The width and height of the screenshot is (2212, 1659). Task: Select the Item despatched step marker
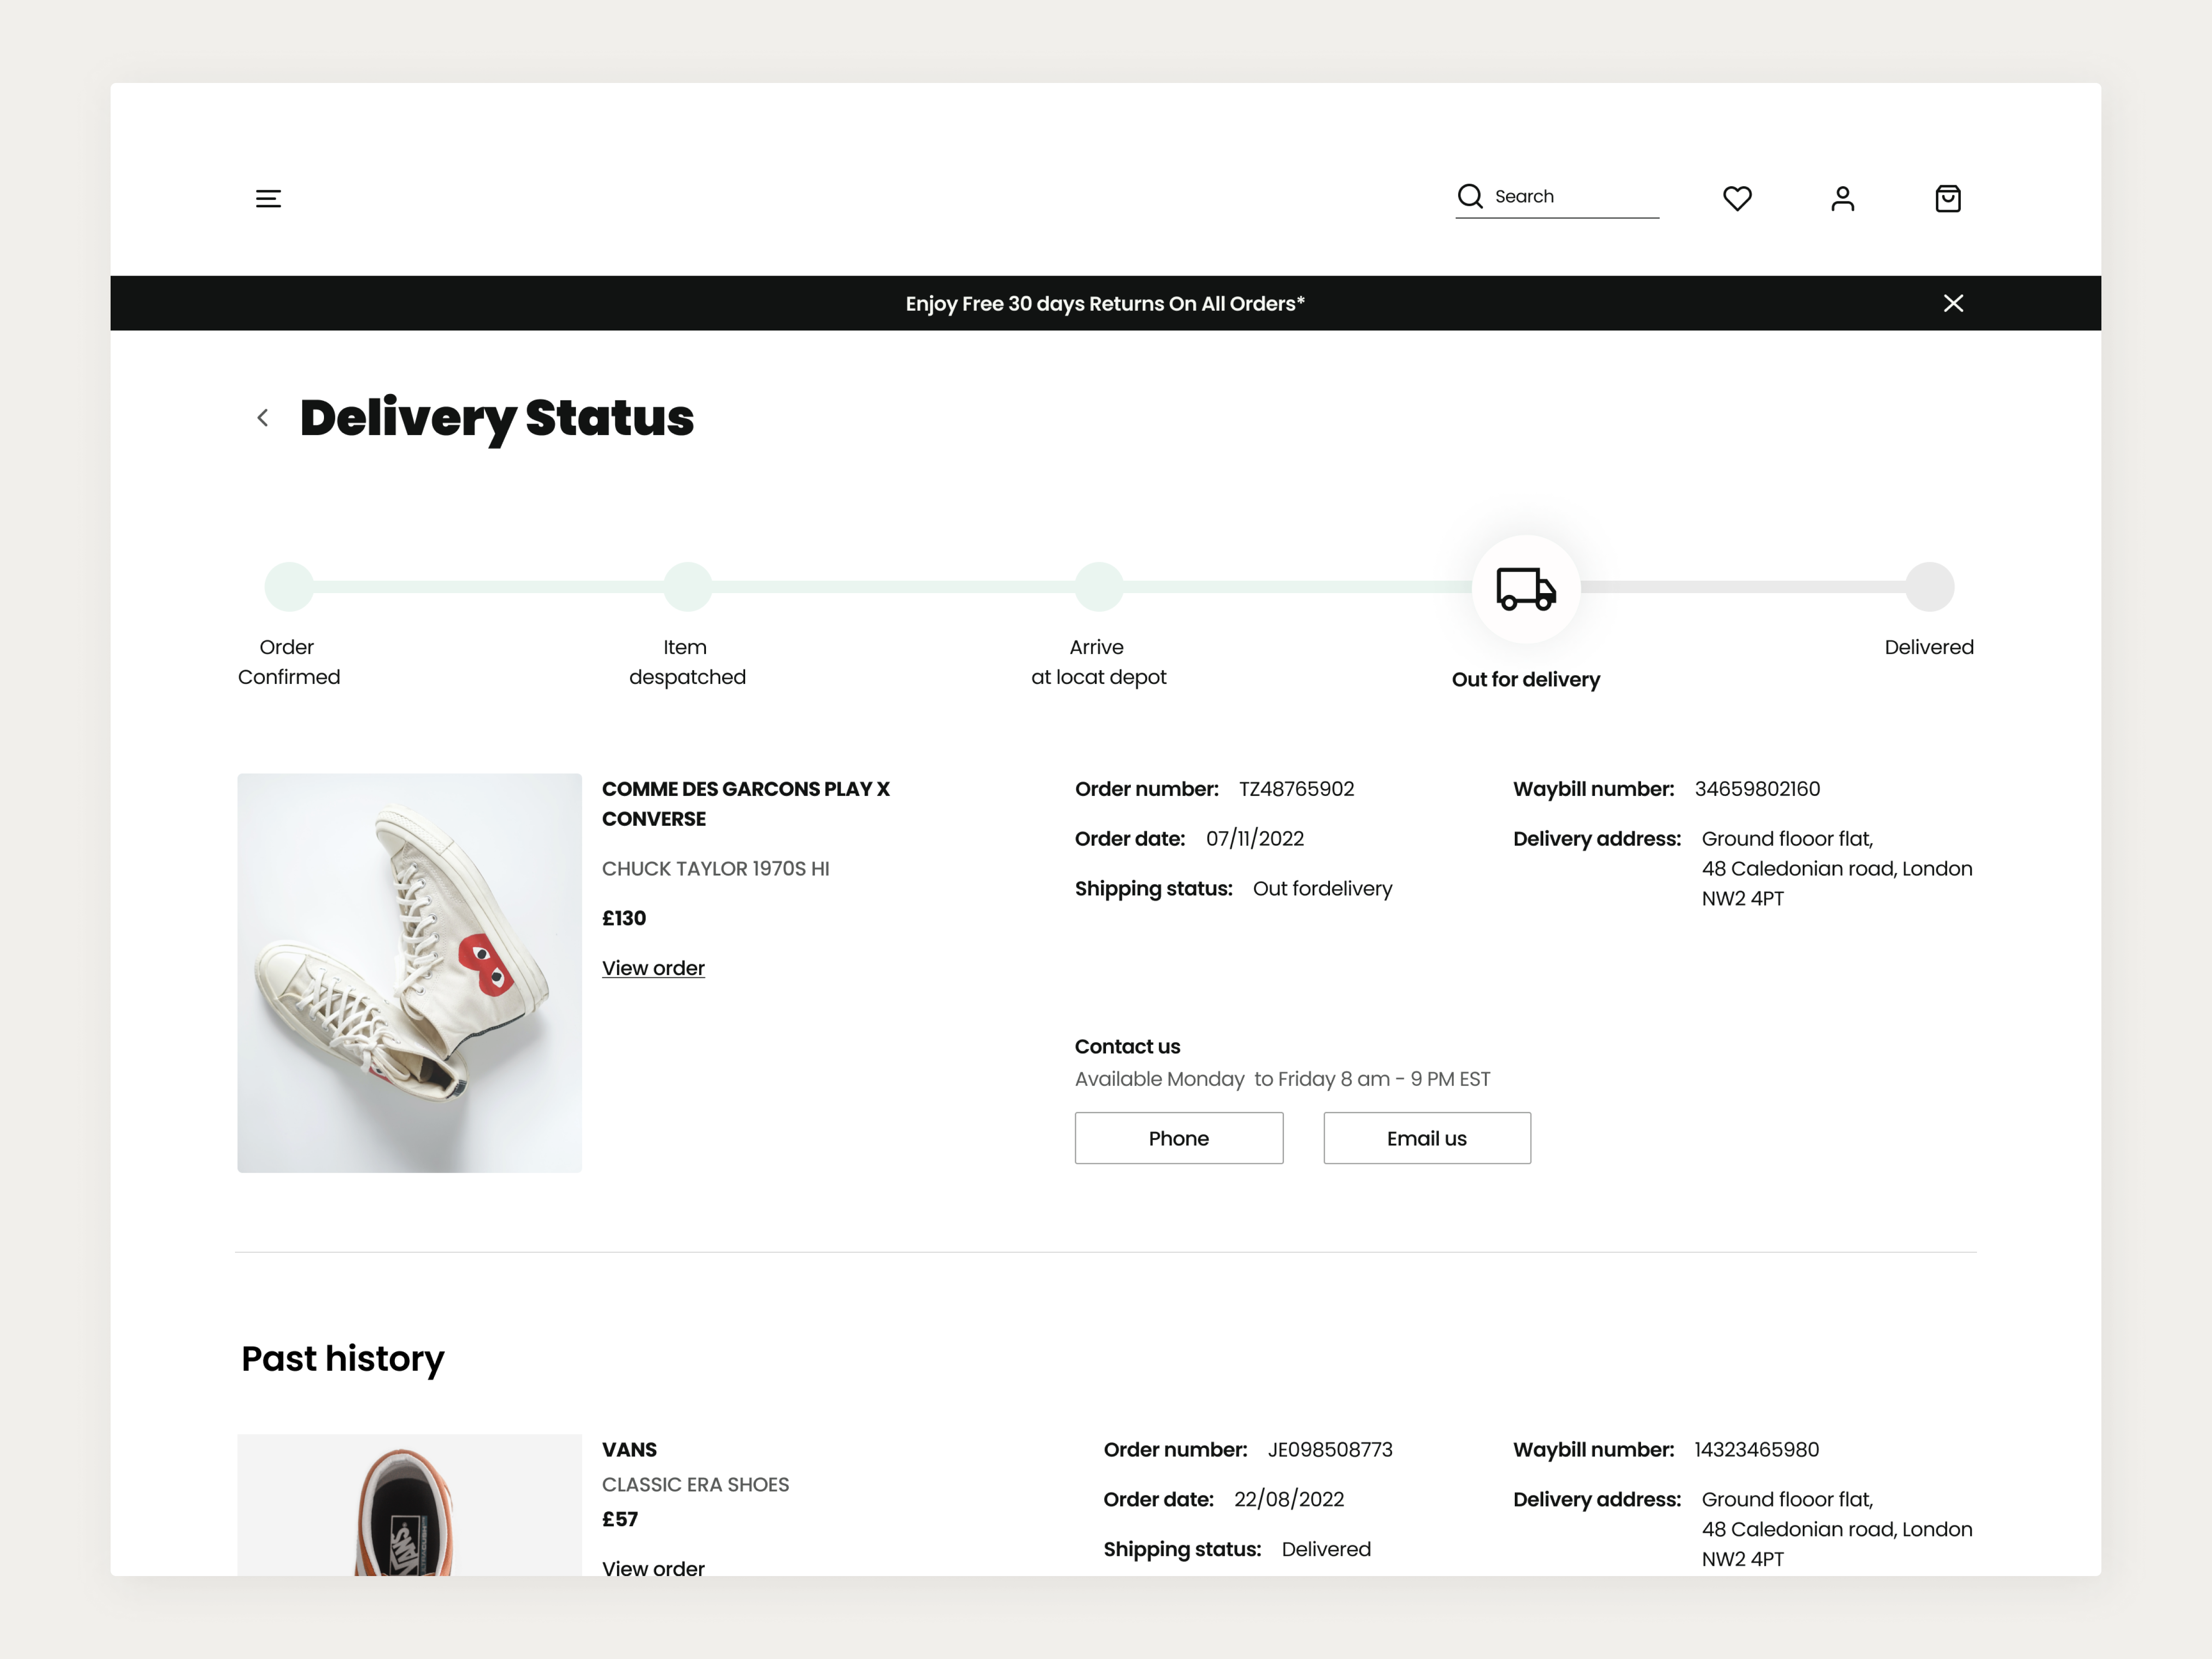(x=687, y=587)
